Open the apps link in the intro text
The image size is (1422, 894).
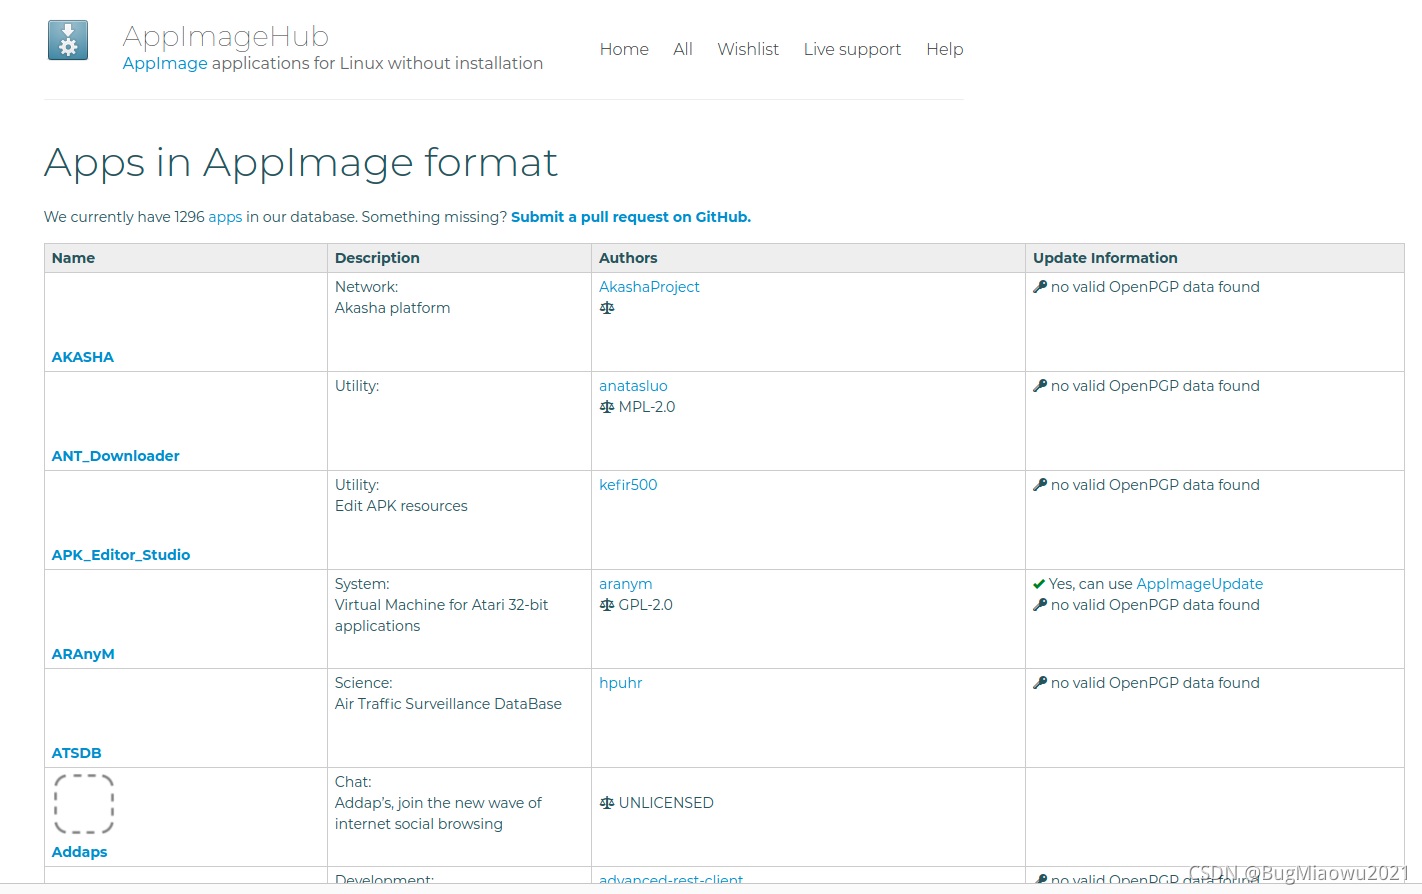point(225,216)
